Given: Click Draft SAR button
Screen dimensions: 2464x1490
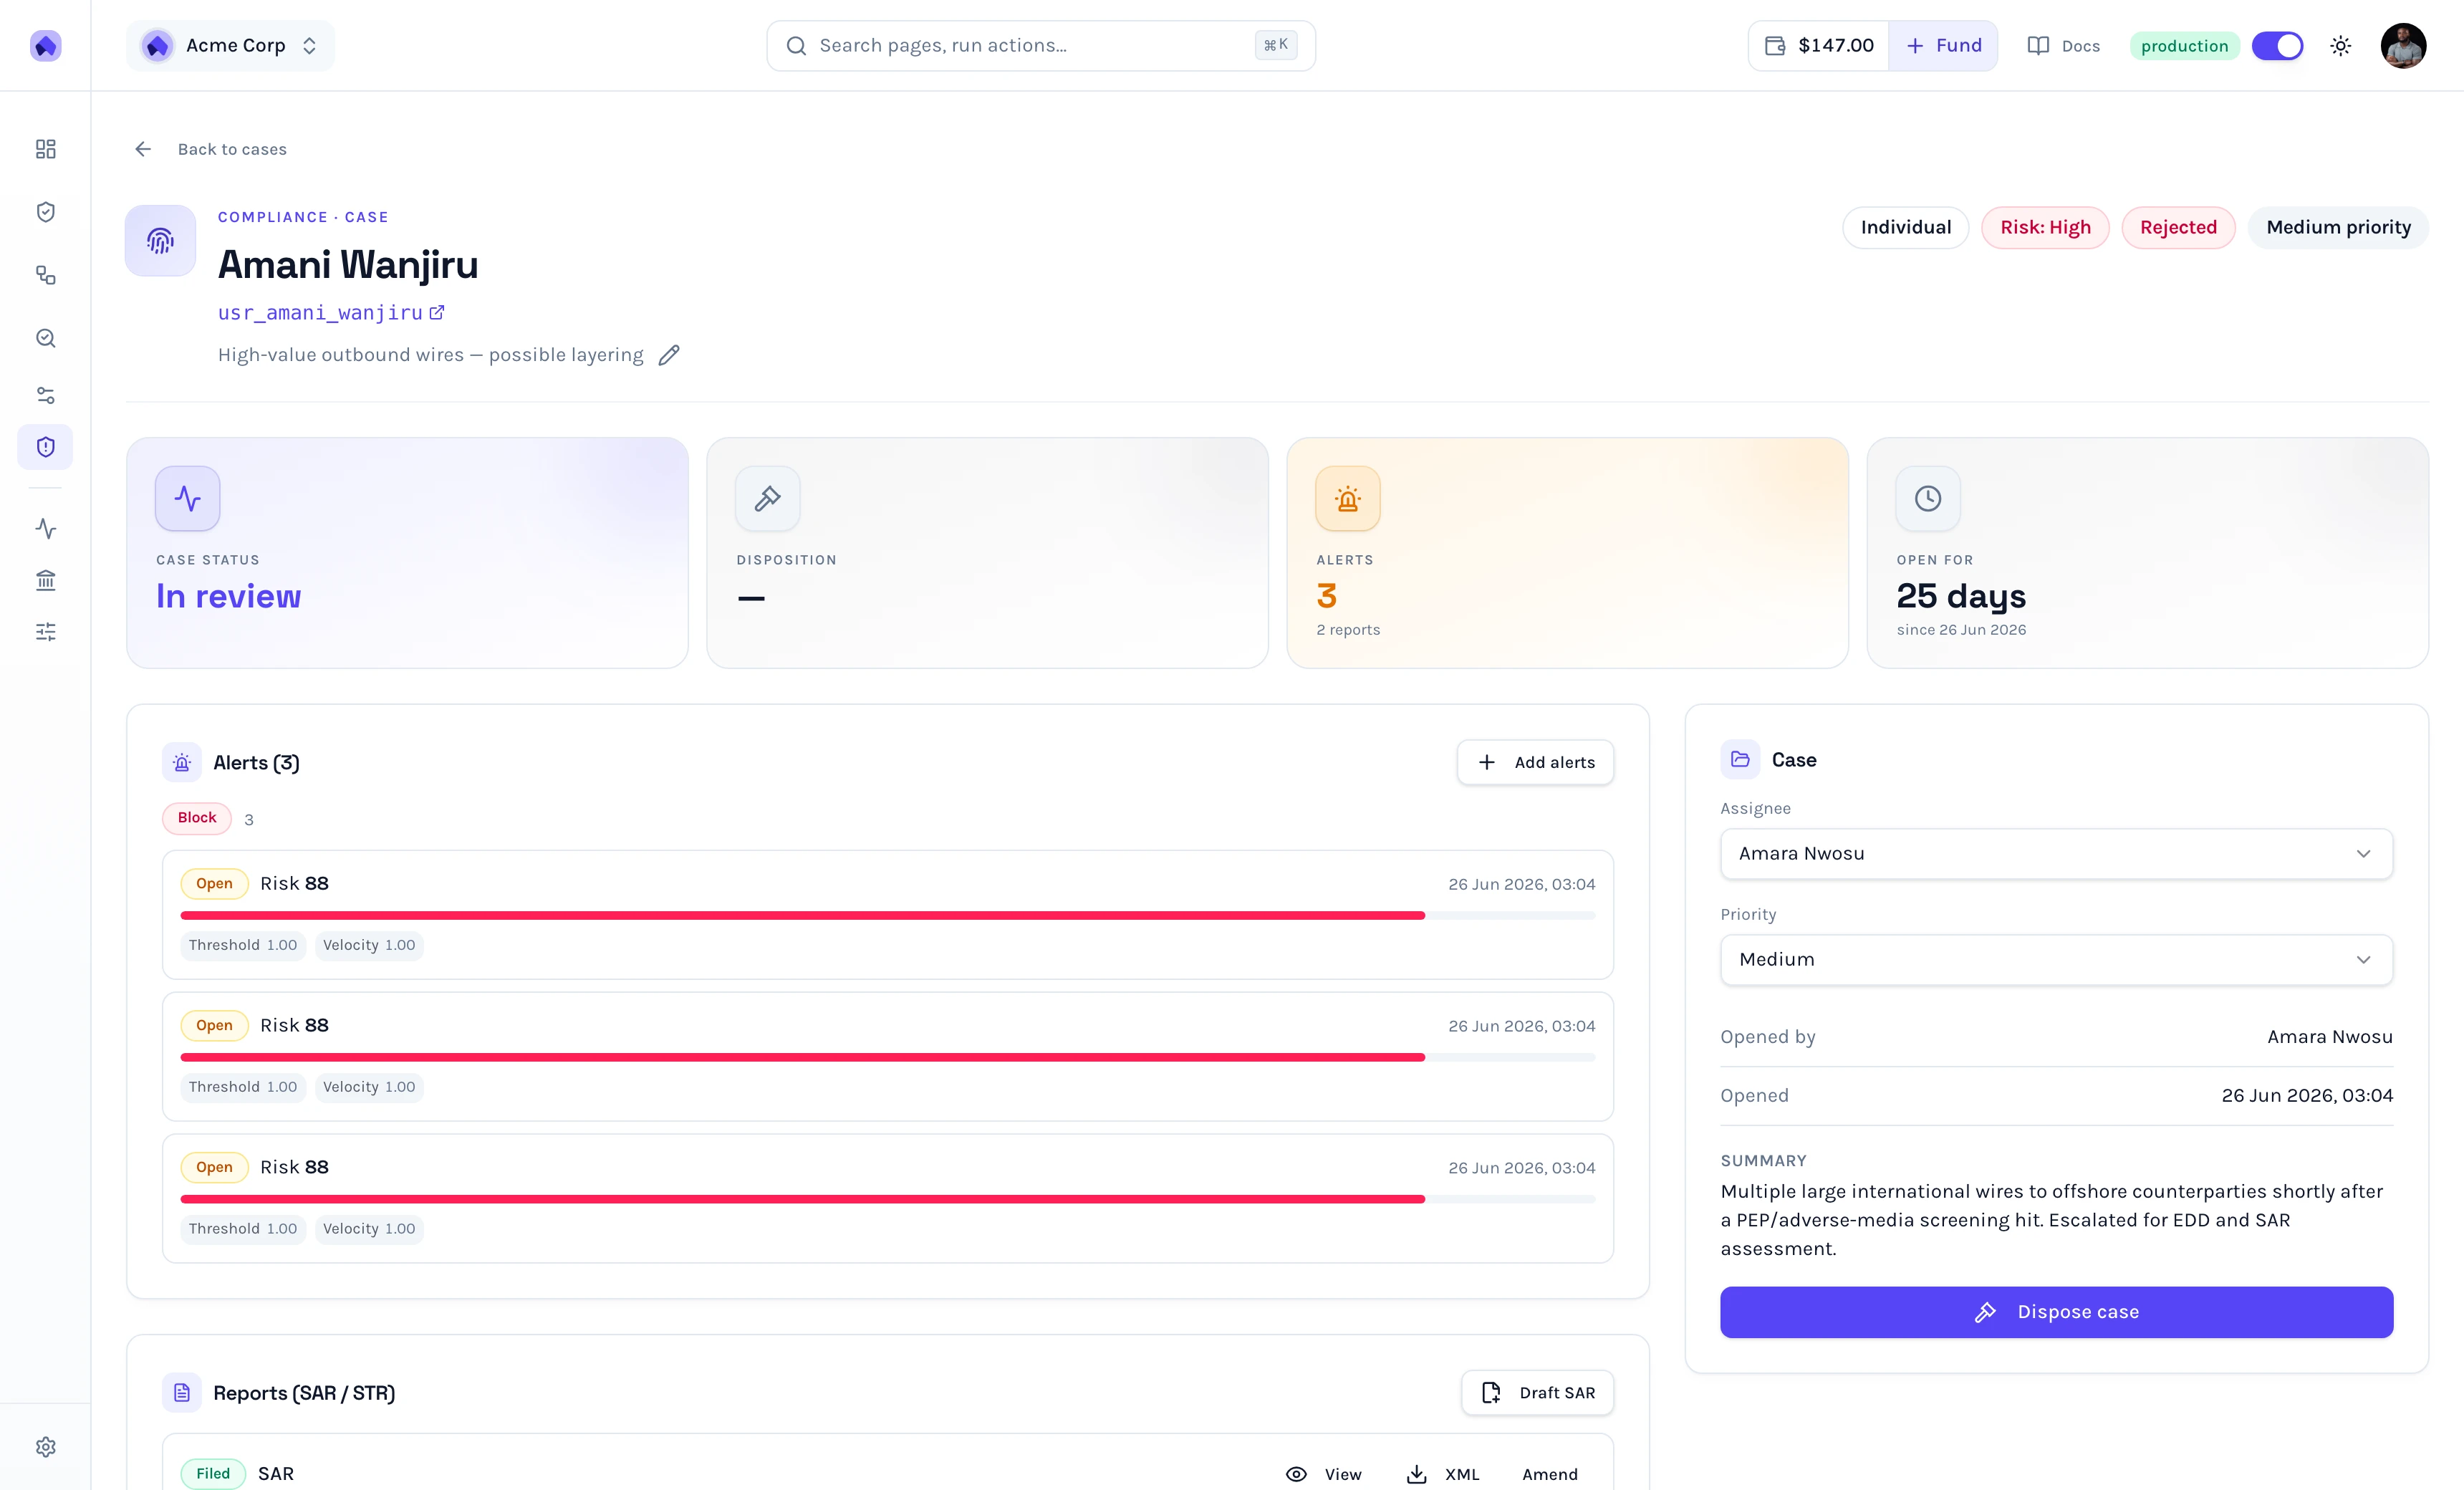Looking at the screenshot, I should (x=1537, y=1392).
